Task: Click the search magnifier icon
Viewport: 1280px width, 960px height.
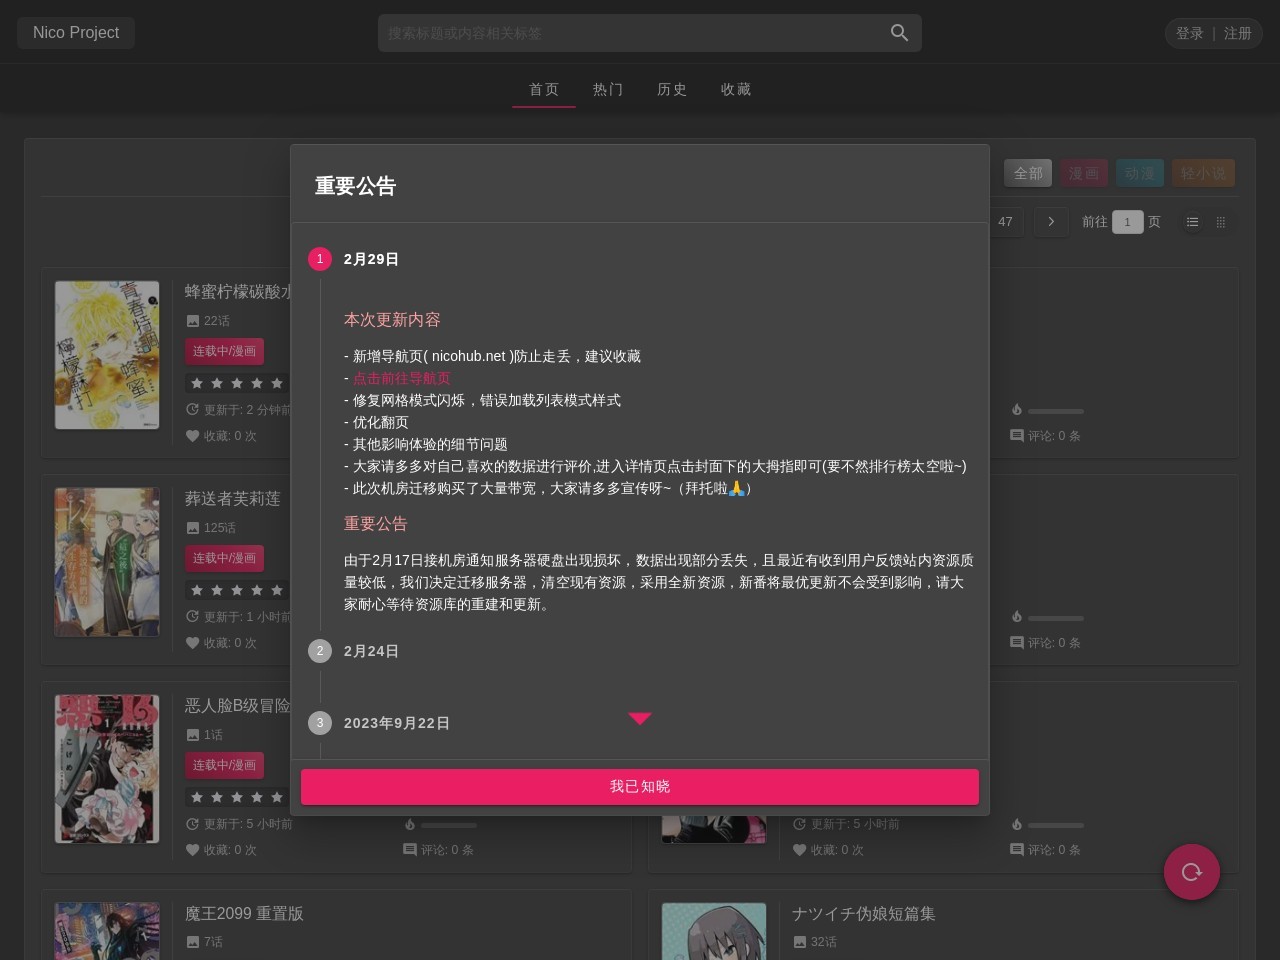Action: 899,33
